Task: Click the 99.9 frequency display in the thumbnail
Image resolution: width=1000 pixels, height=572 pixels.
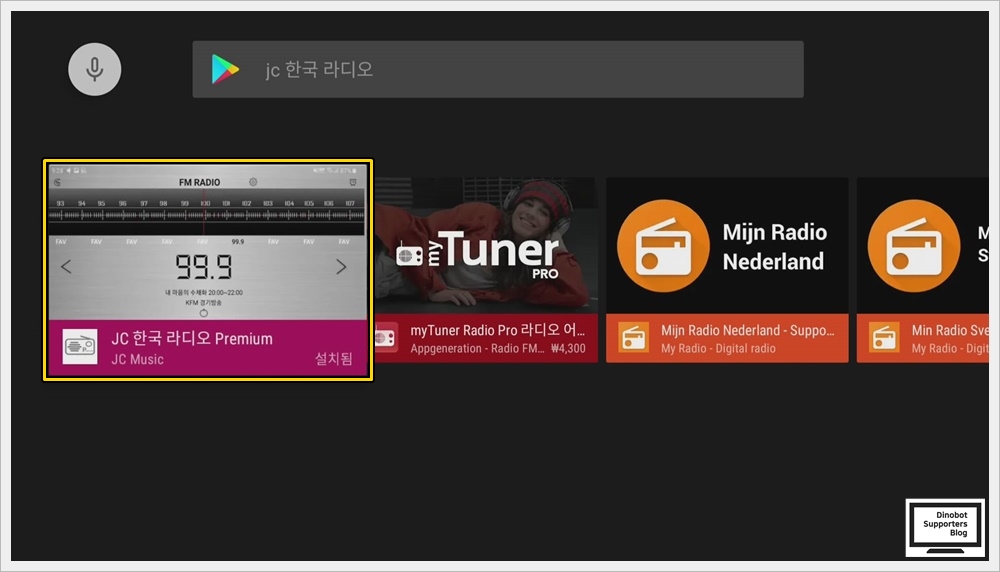Action: tap(204, 267)
